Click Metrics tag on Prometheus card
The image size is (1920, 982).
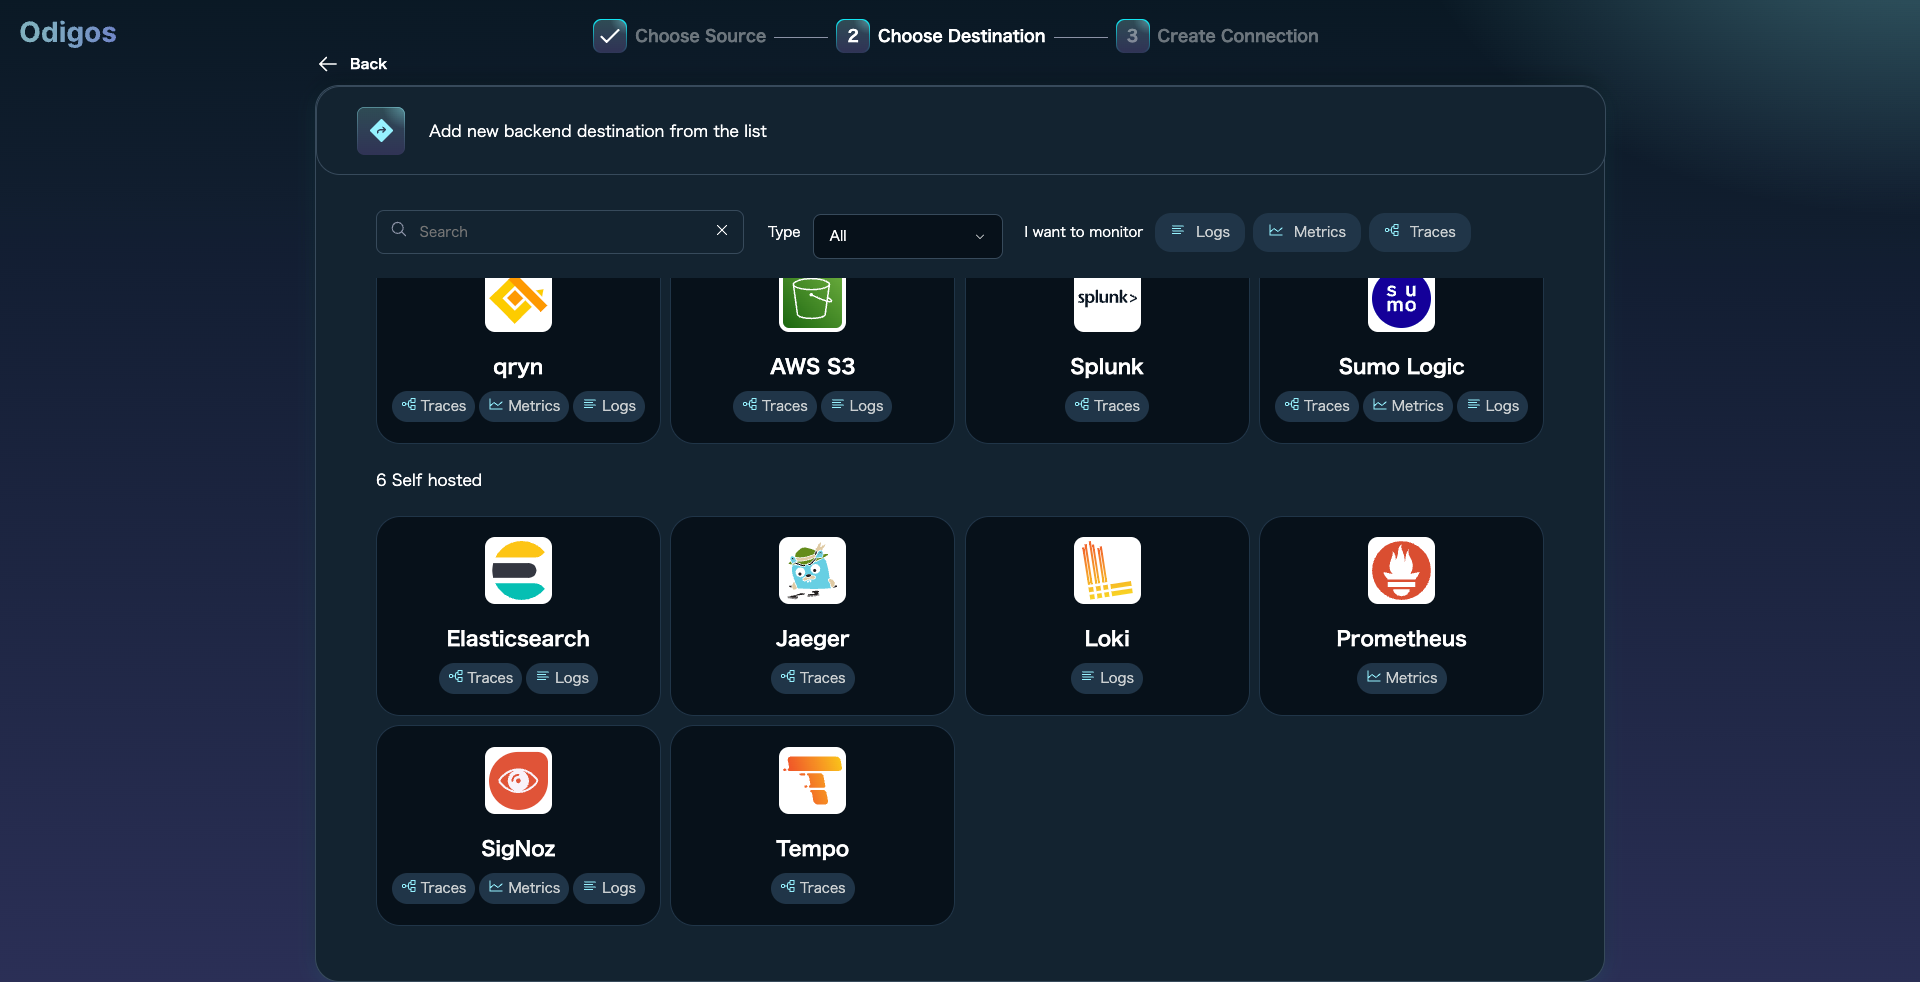(1401, 678)
